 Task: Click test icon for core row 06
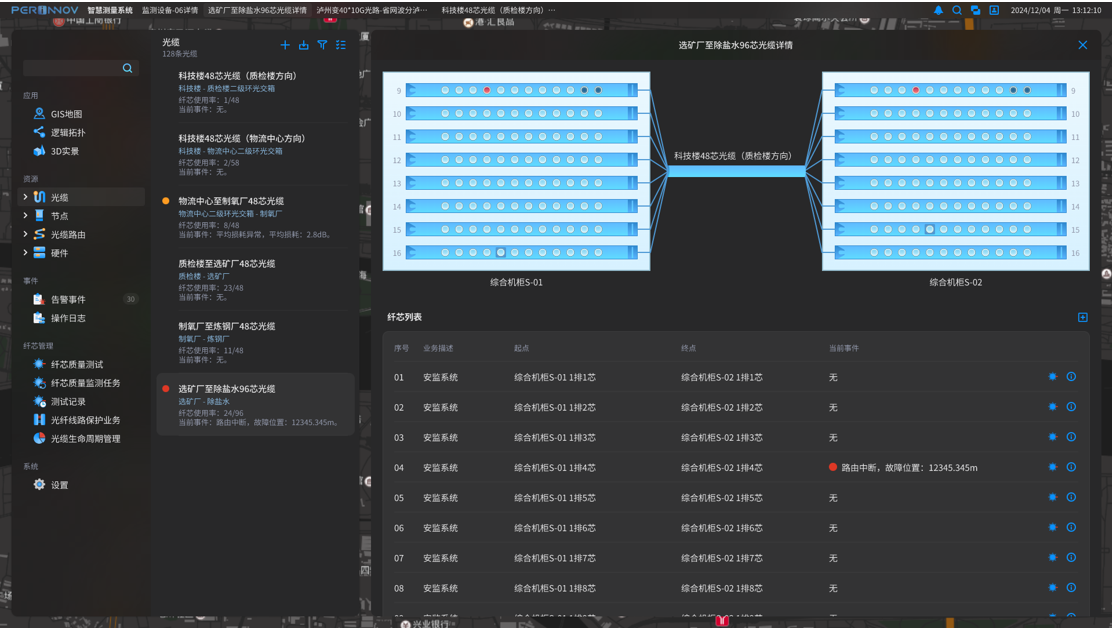point(1052,527)
